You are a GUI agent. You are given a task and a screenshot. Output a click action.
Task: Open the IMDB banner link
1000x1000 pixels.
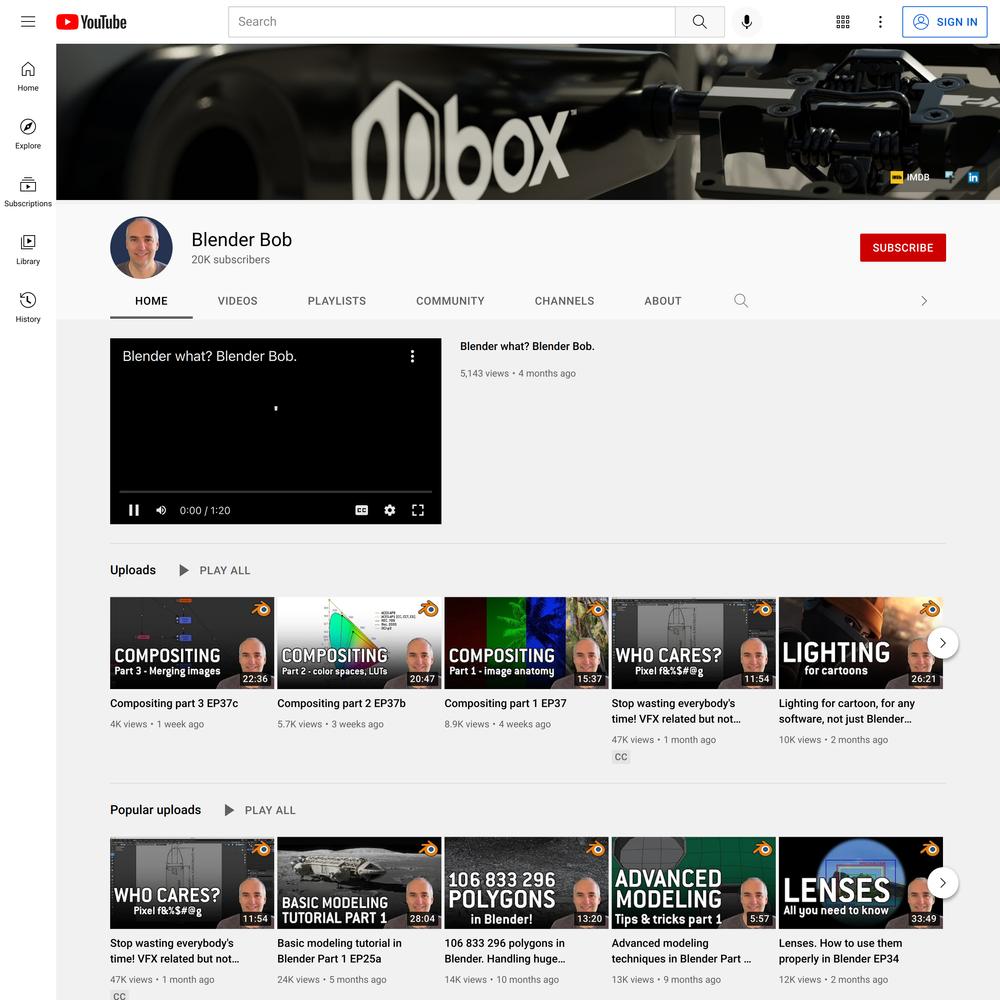(x=910, y=177)
